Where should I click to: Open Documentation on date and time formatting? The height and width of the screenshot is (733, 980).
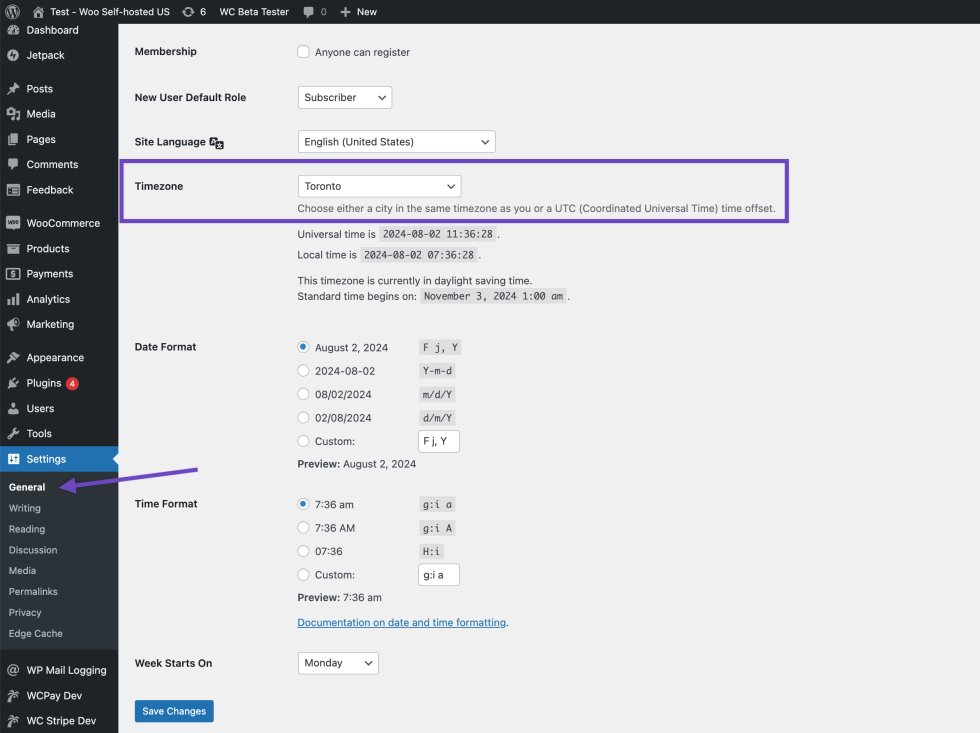point(401,622)
